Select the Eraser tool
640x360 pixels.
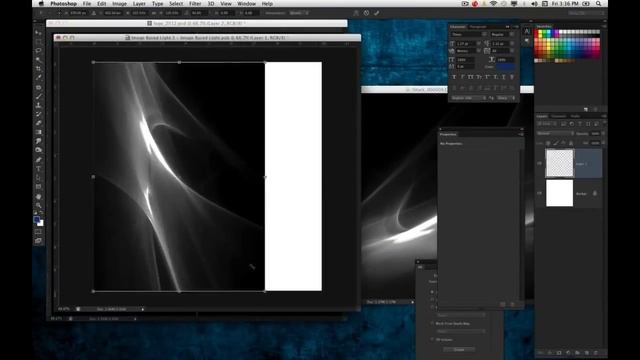coord(38,123)
